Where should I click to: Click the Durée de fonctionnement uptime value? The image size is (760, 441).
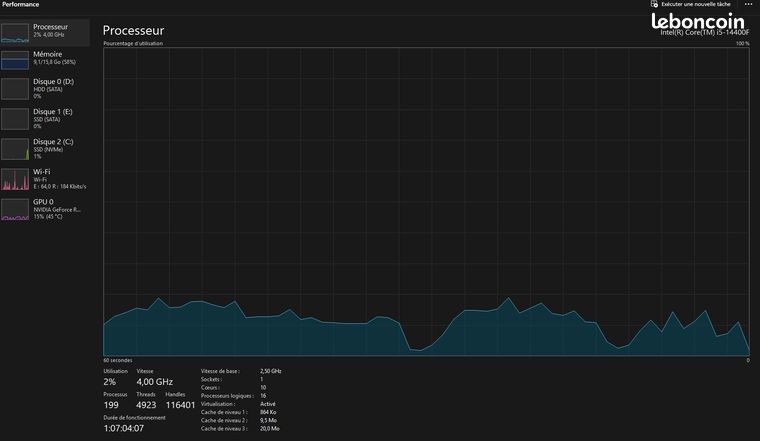tap(124, 428)
